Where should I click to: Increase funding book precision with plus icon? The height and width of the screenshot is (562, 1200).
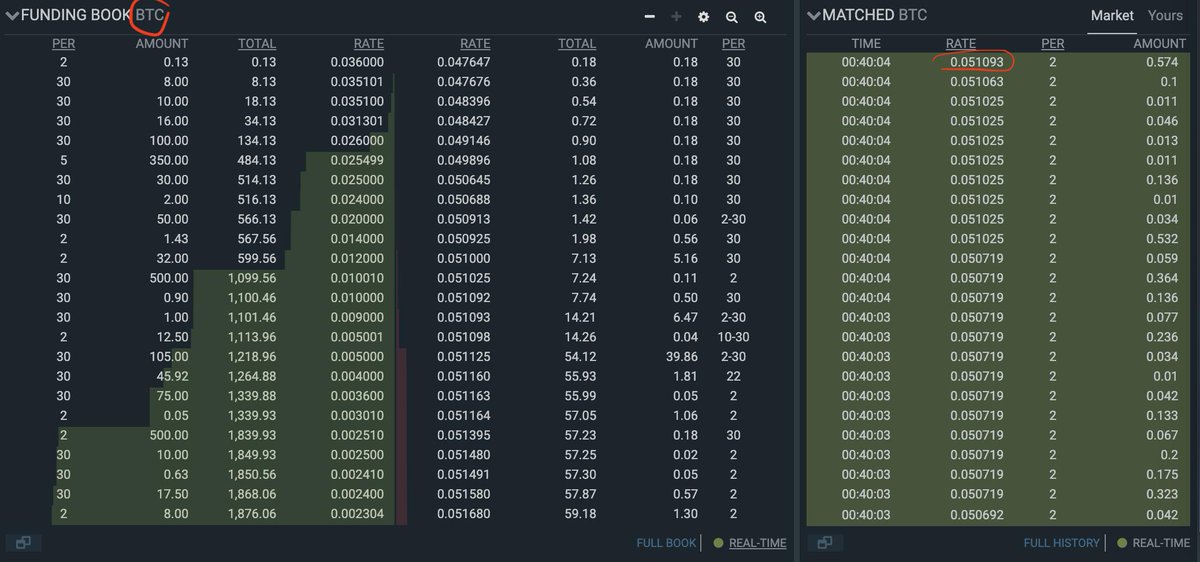click(x=676, y=16)
